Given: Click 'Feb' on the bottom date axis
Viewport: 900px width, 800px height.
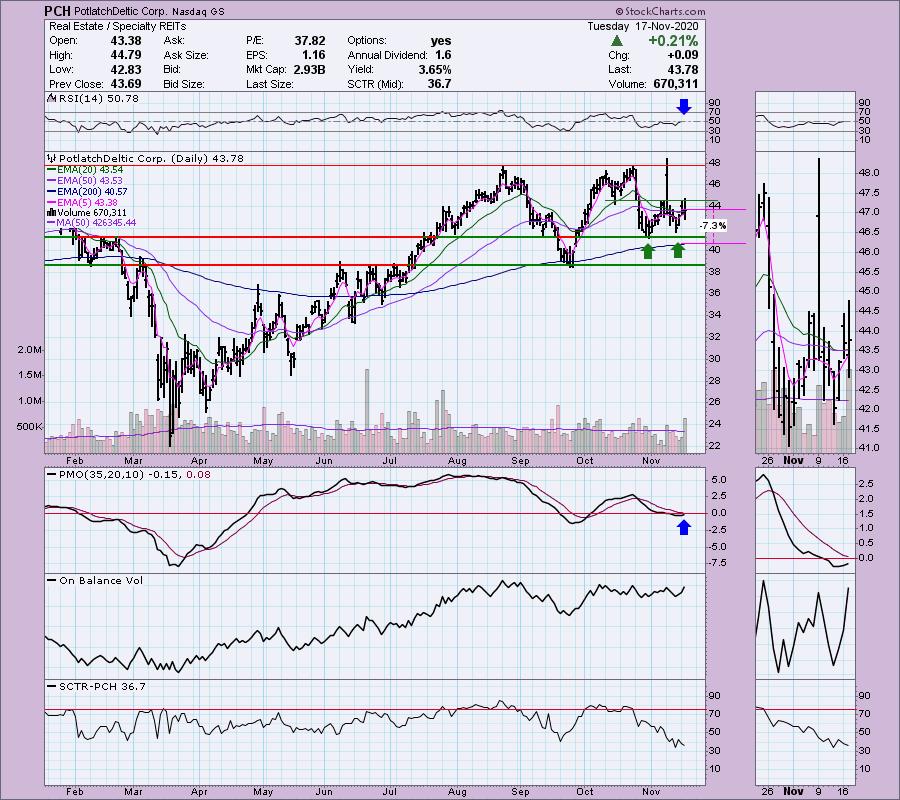Looking at the screenshot, I should 75,791.
